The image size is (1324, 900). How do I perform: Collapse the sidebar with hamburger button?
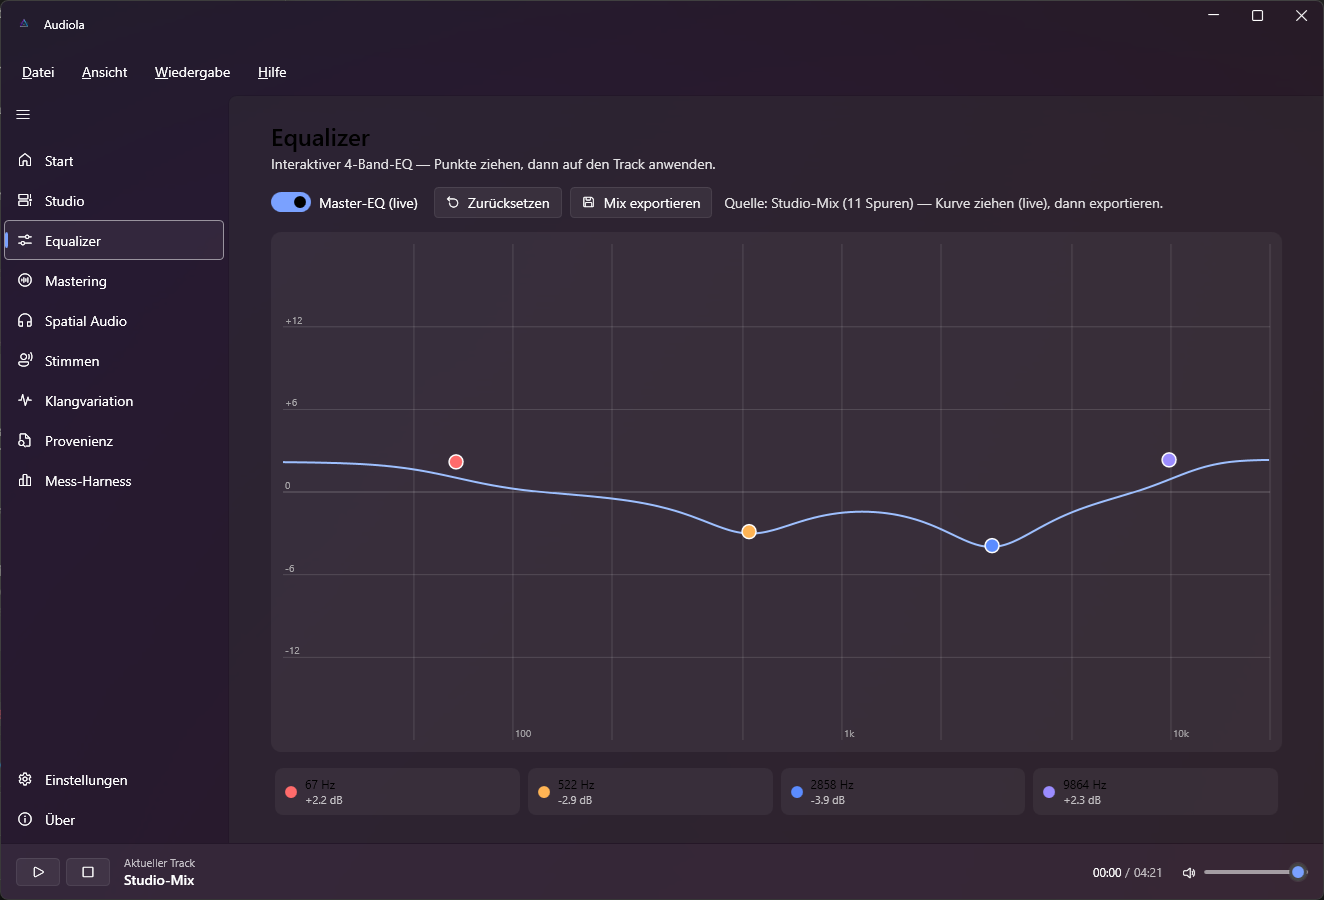[23, 115]
